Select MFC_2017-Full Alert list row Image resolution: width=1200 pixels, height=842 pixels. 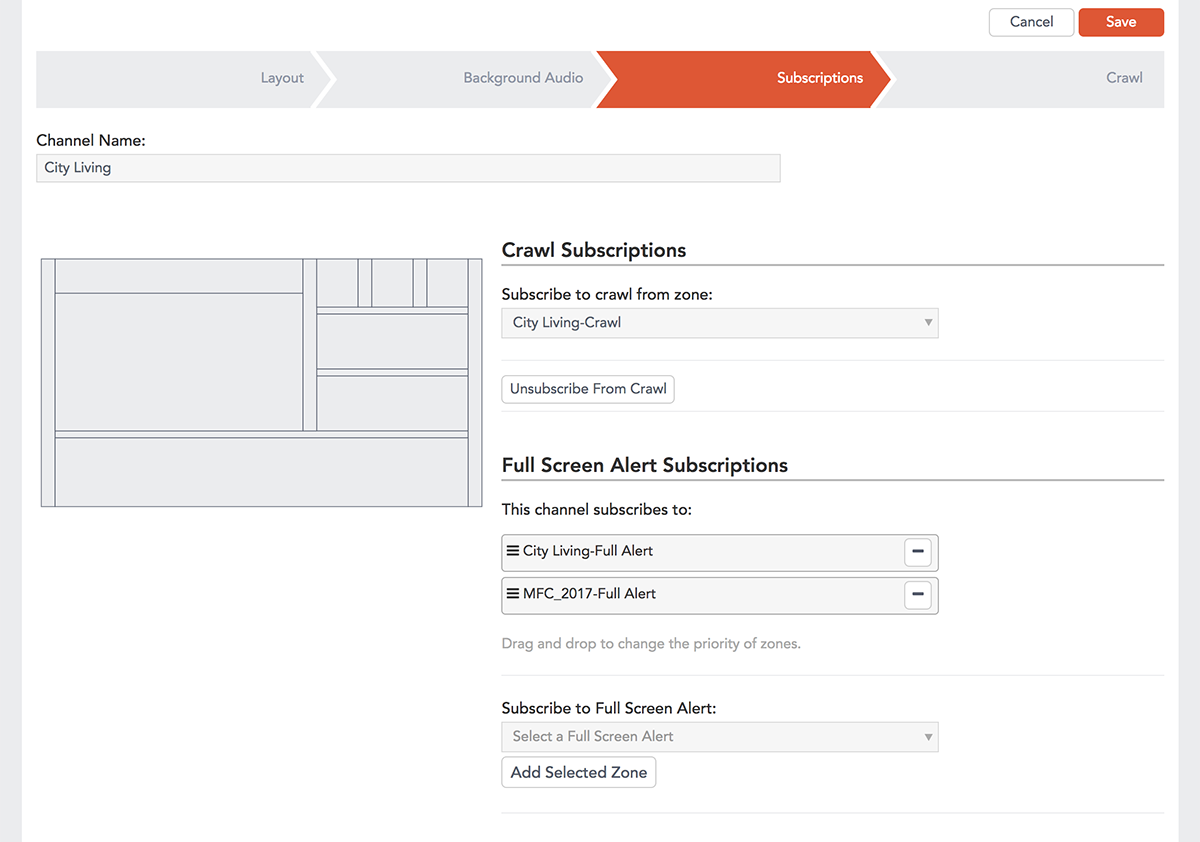click(x=700, y=595)
